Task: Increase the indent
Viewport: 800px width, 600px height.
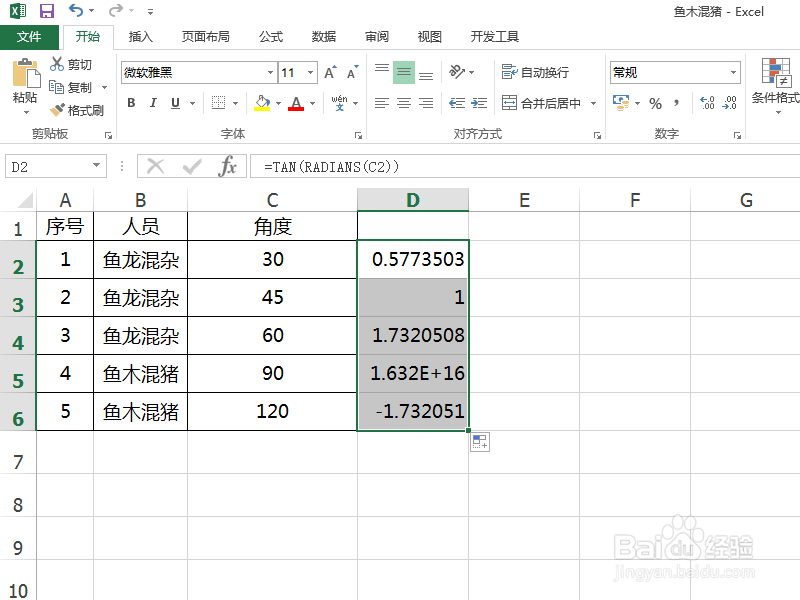Action: point(479,103)
